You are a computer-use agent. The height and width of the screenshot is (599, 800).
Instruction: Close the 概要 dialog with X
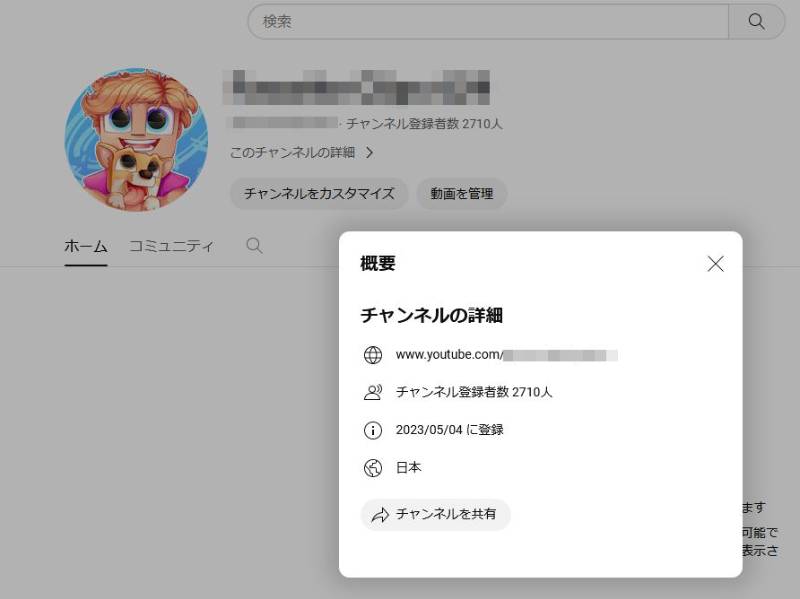(715, 264)
